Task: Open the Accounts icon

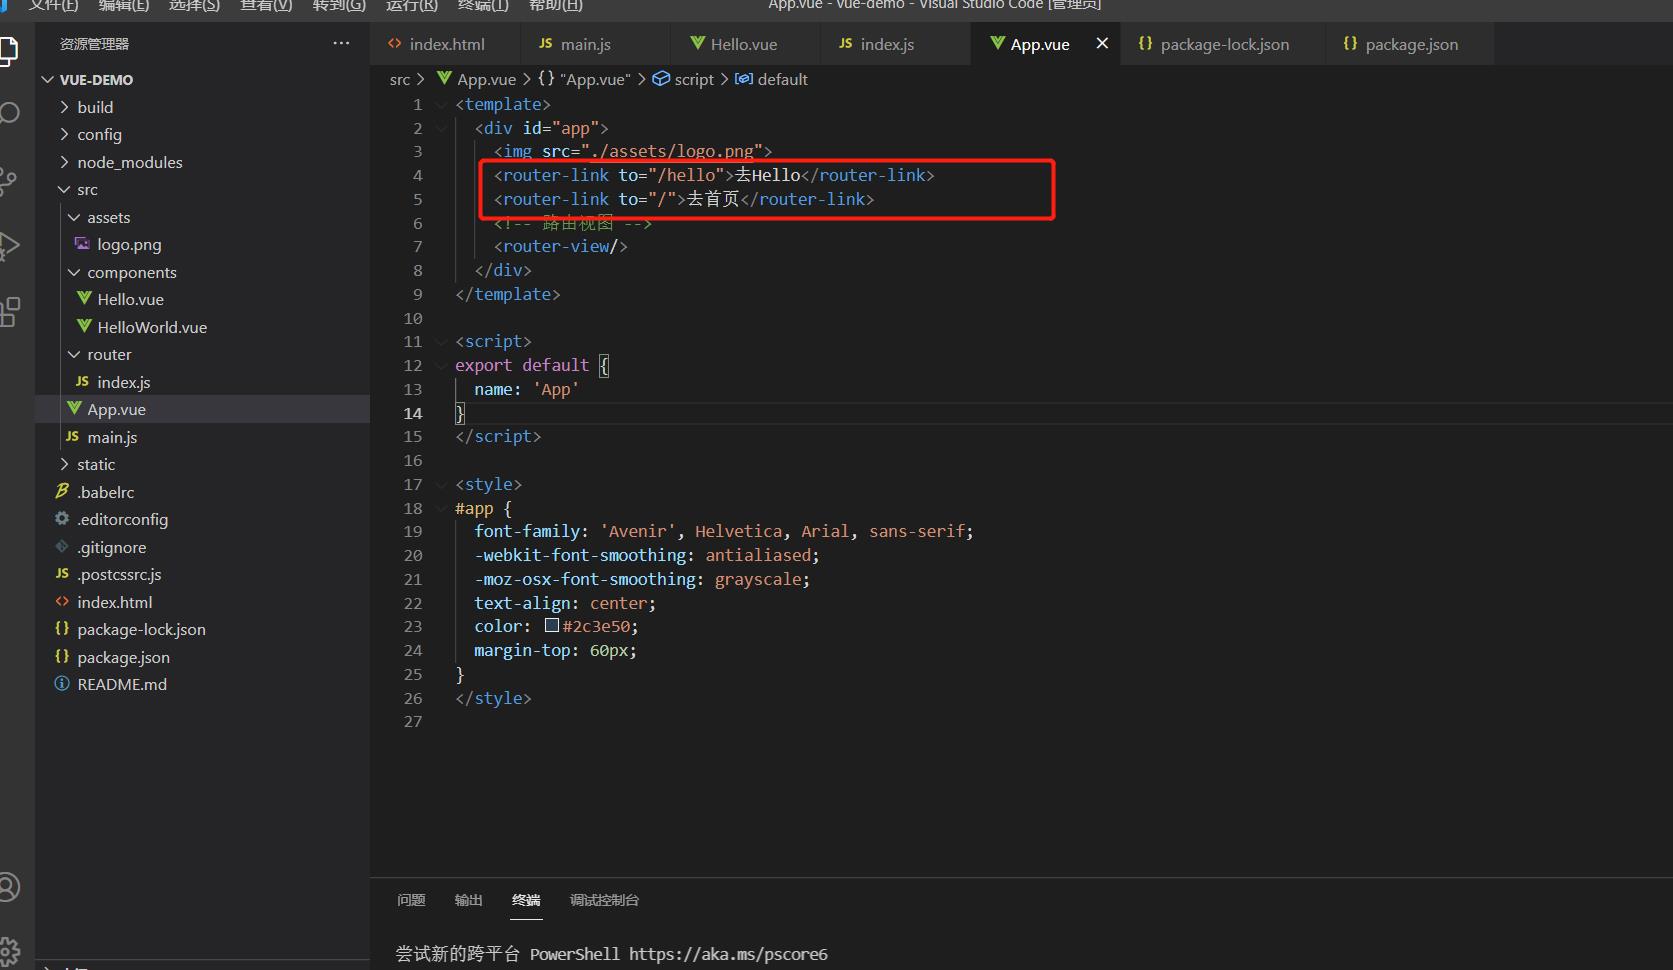Action: point(8,887)
